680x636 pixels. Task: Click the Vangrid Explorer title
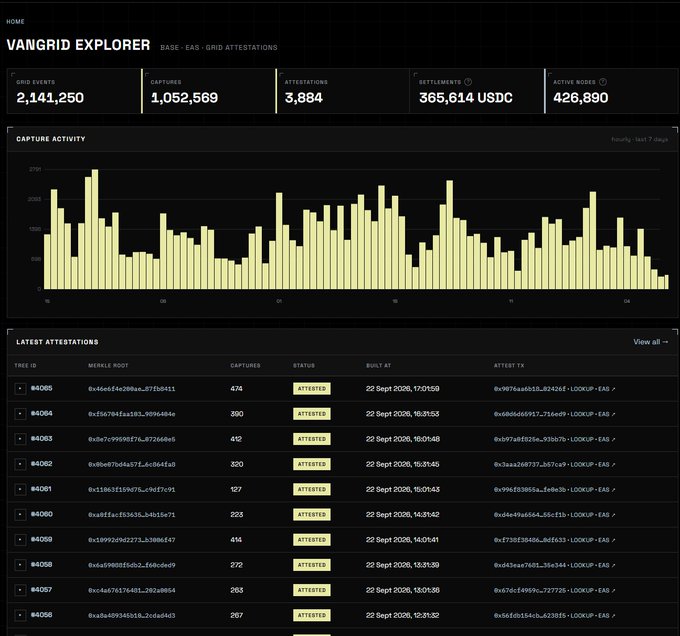[78, 45]
